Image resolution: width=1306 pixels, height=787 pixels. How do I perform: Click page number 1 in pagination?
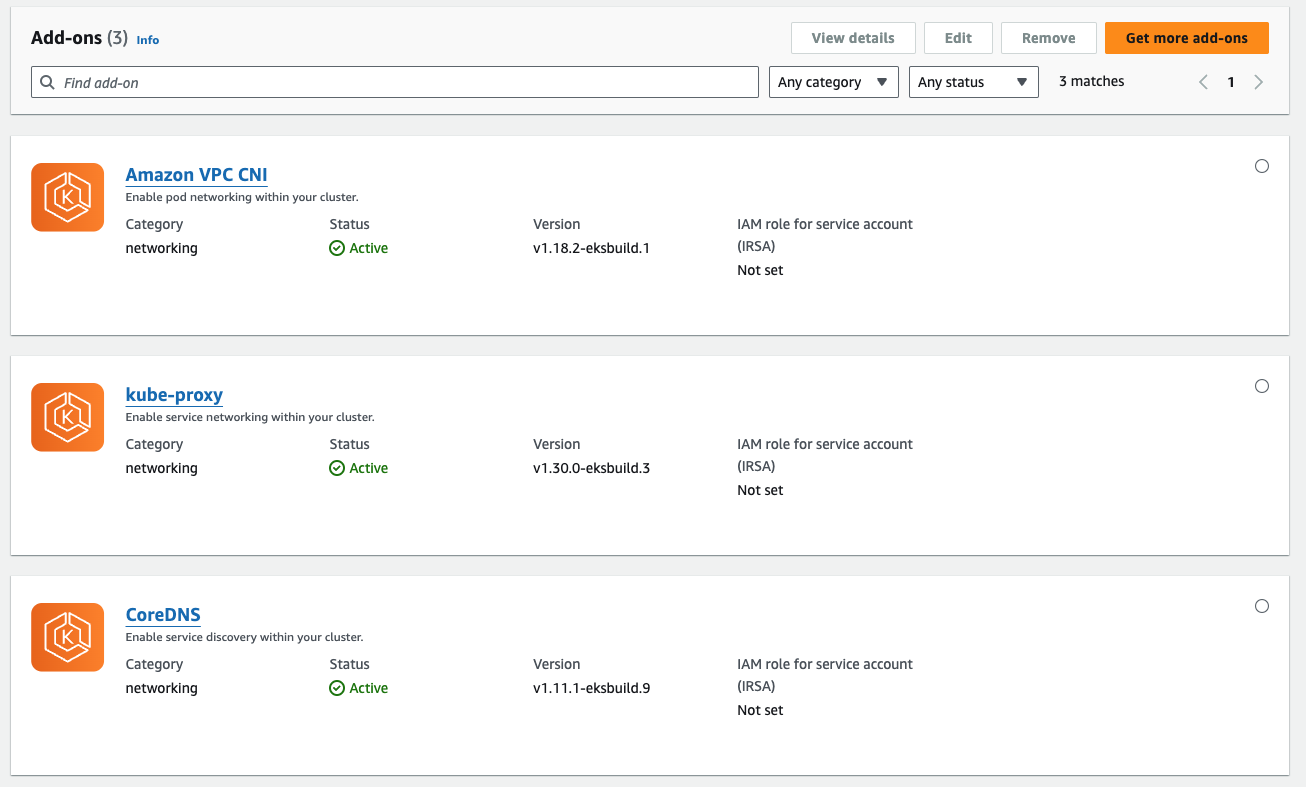(1231, 82)
